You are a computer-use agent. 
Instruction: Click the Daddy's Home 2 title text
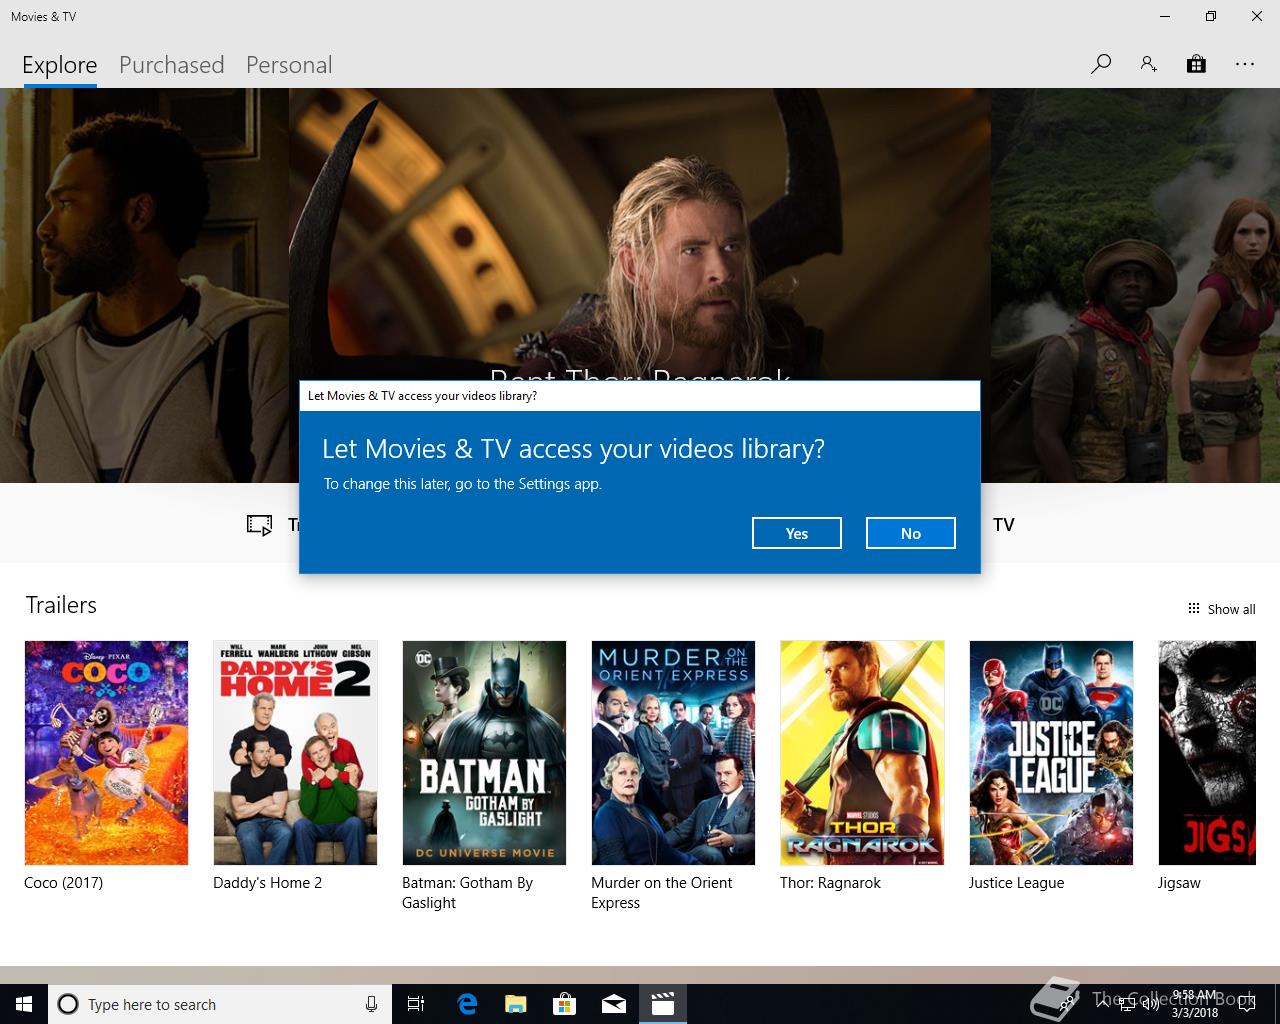pos(267,883)
